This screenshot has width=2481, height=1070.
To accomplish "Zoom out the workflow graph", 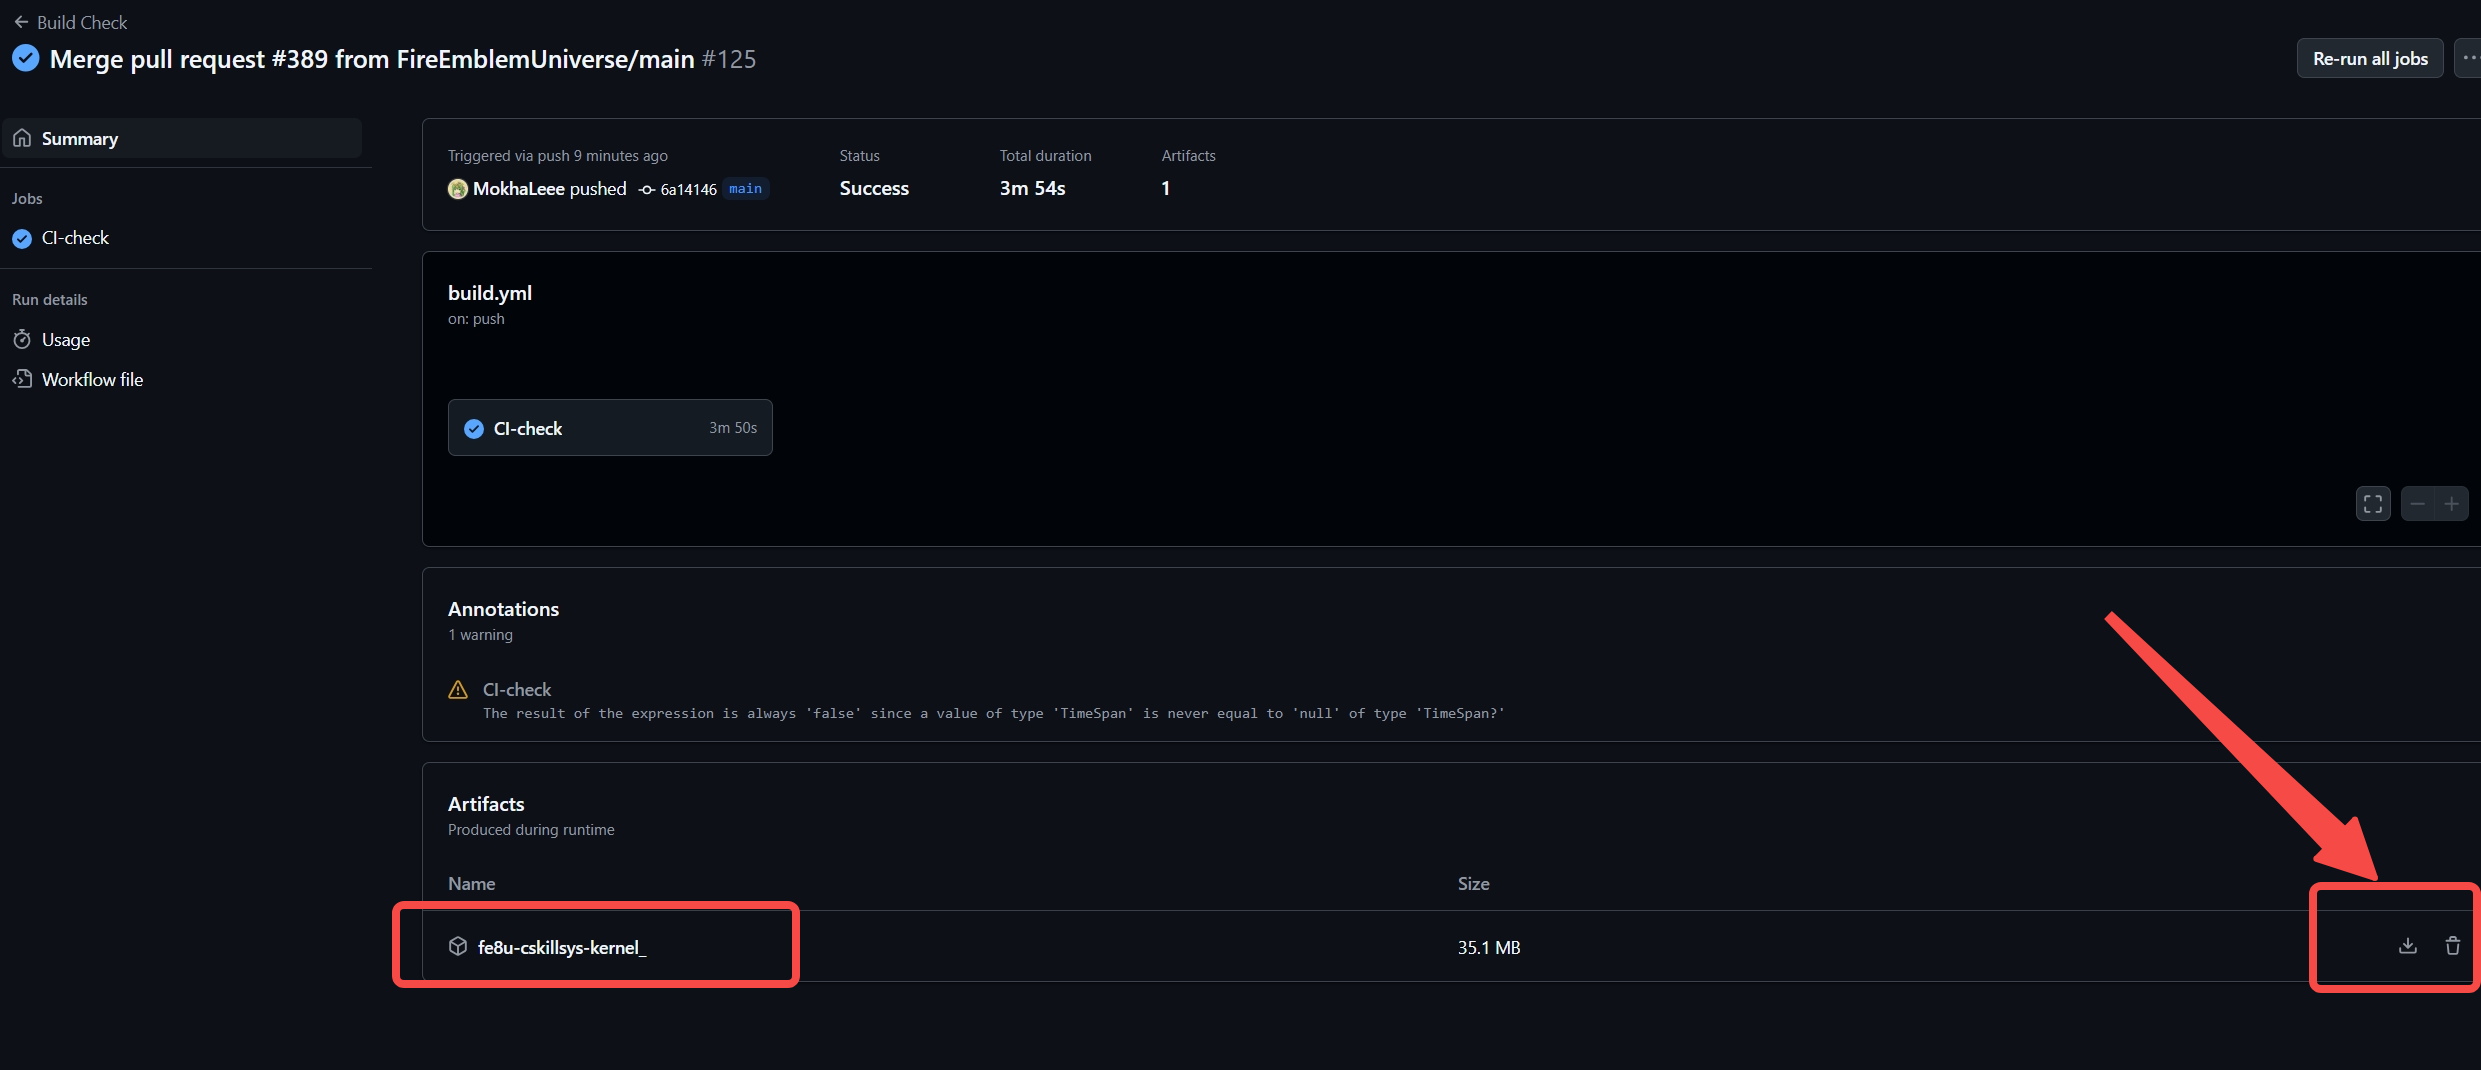I will tap(2418, 504).
